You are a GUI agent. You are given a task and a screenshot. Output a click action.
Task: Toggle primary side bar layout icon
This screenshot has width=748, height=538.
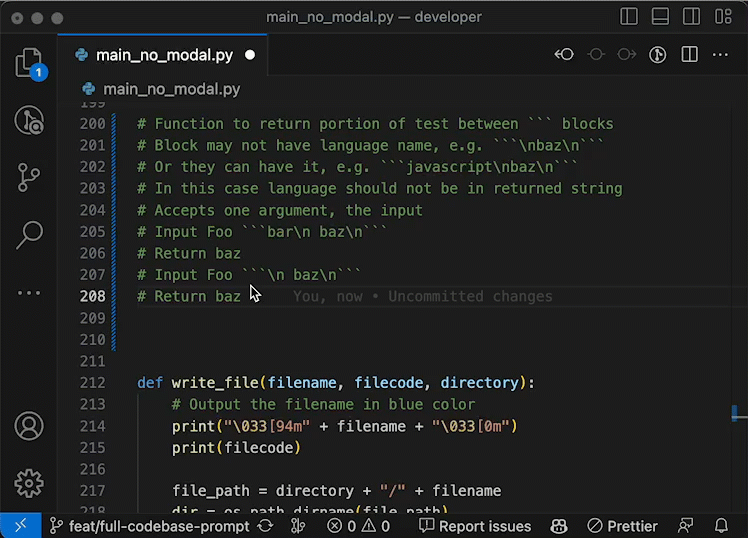[x=629, y=17]
